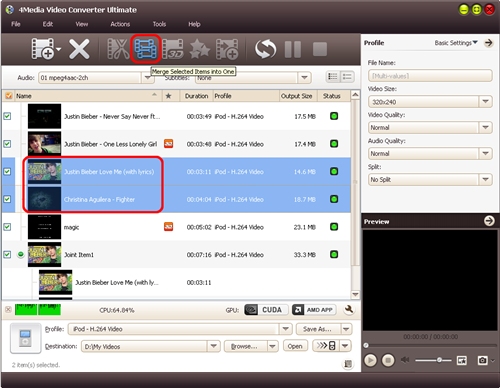Uncheck the magic file checkbox
This screenshot has width=500, height=388.
(x=7, y=227)
